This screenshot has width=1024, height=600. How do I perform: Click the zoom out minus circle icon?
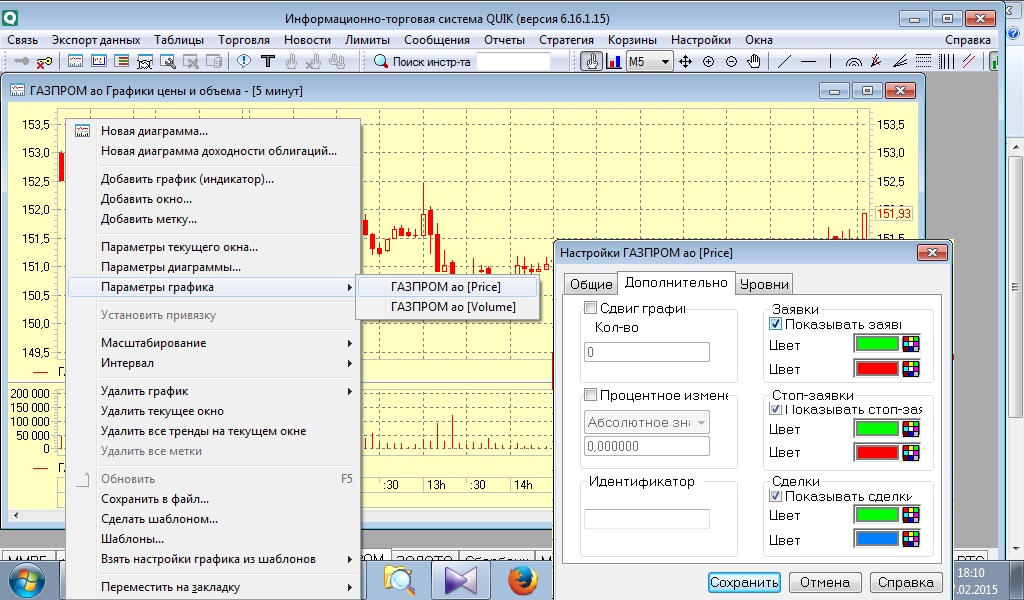pos(731,61)
